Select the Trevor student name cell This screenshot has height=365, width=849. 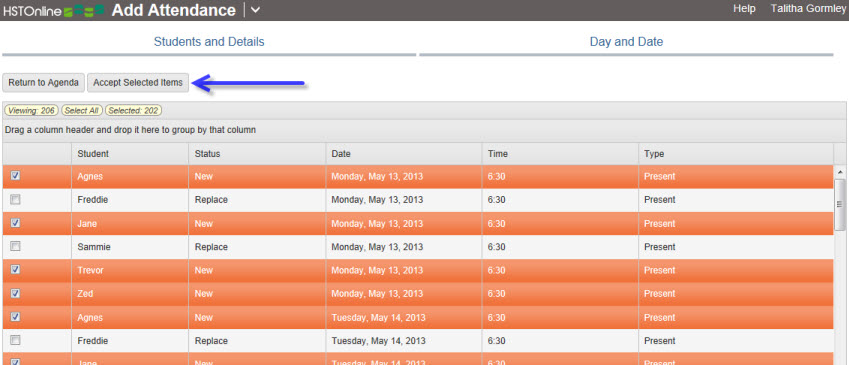pos(130,270)
